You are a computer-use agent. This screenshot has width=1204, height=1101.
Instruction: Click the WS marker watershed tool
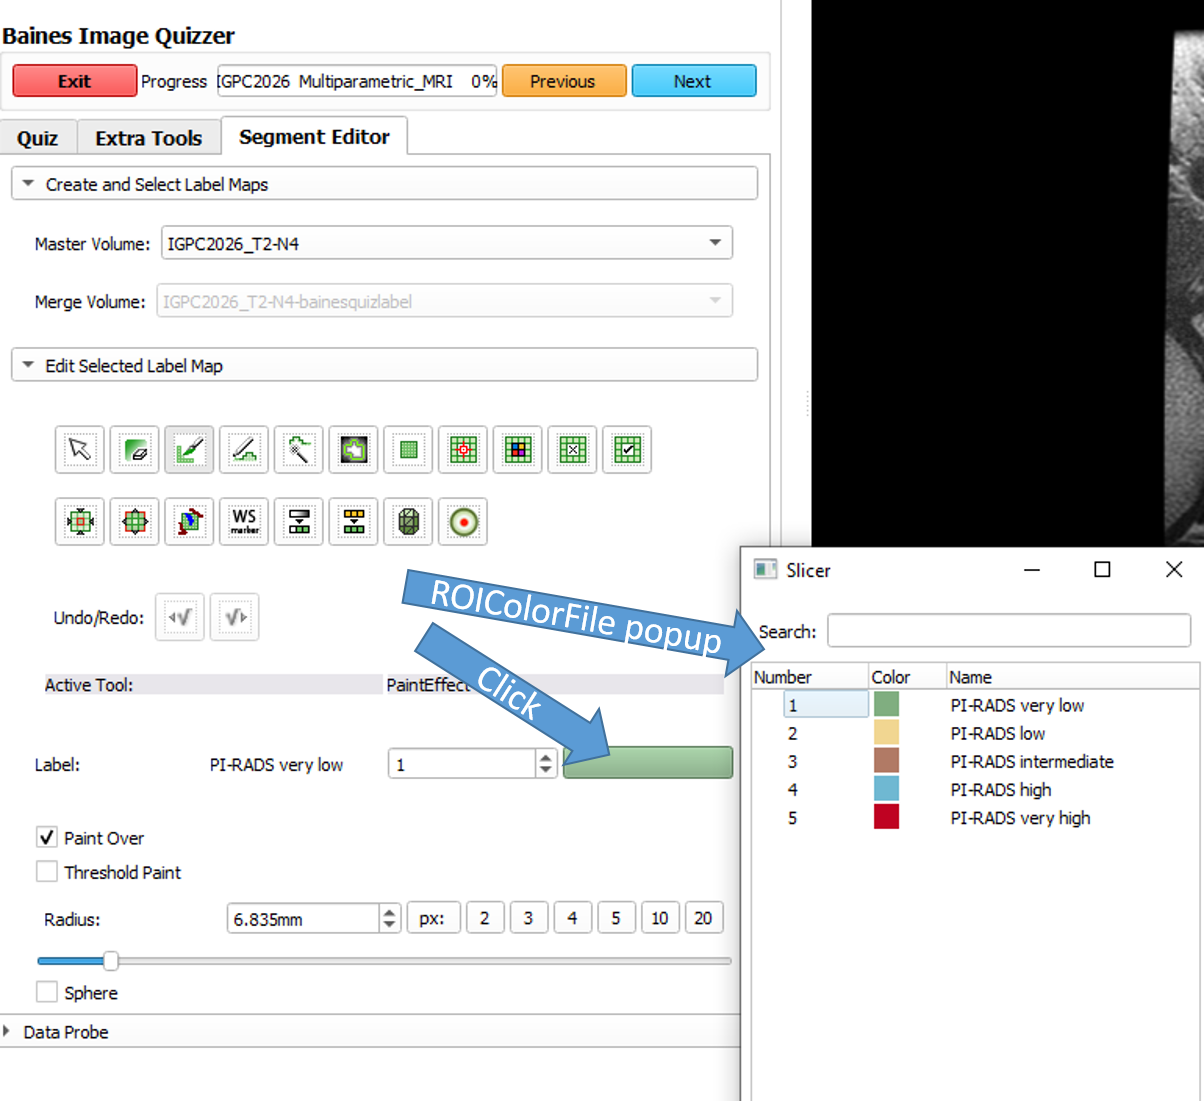click(244, 521)
